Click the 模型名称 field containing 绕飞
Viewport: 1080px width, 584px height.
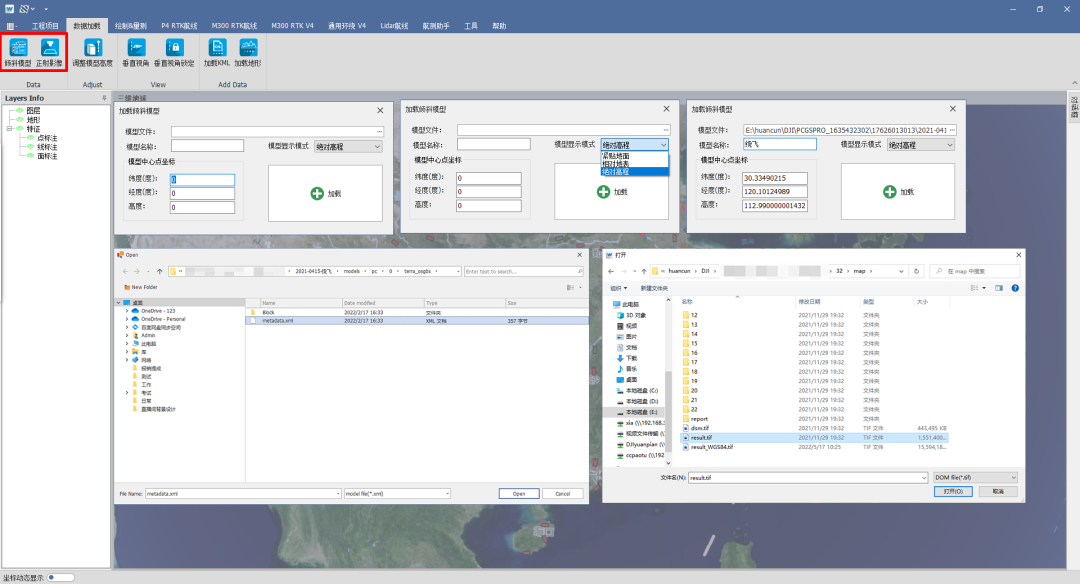point(780,145)
